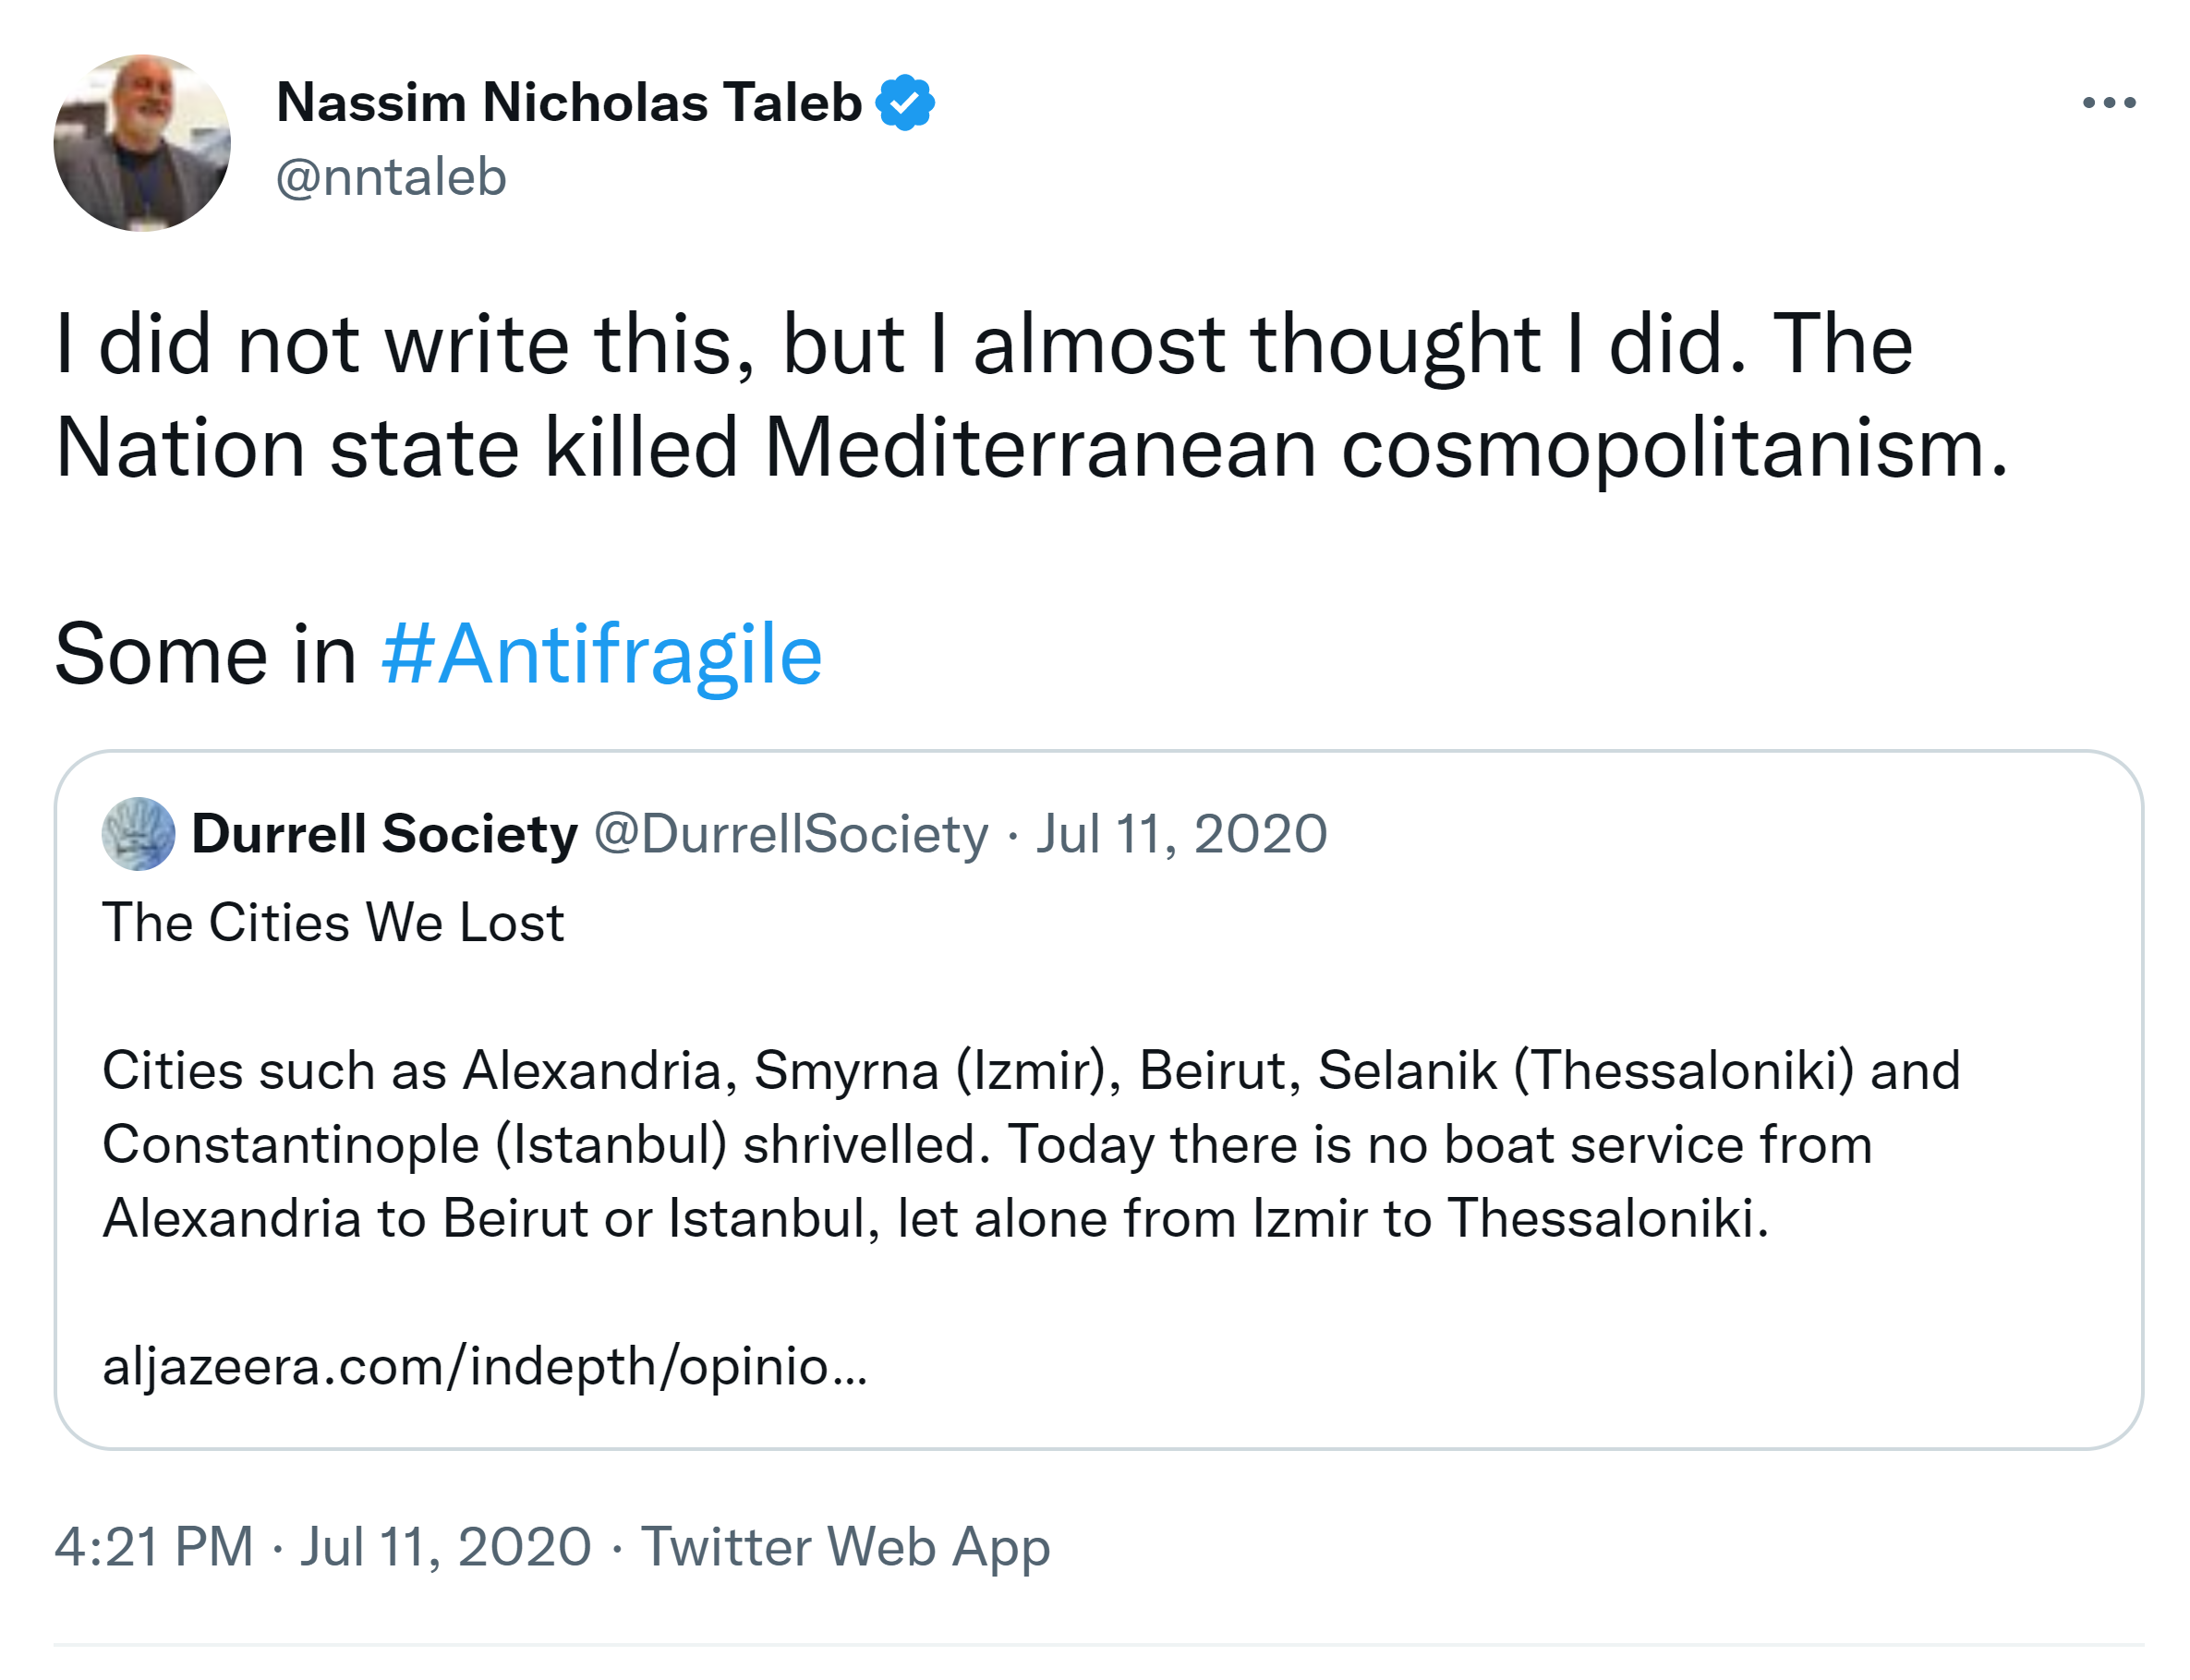The image size is (2190, 1680).
Task: Open the Nassim Nicholas Taleb display name
Action: tap(568, 102)
